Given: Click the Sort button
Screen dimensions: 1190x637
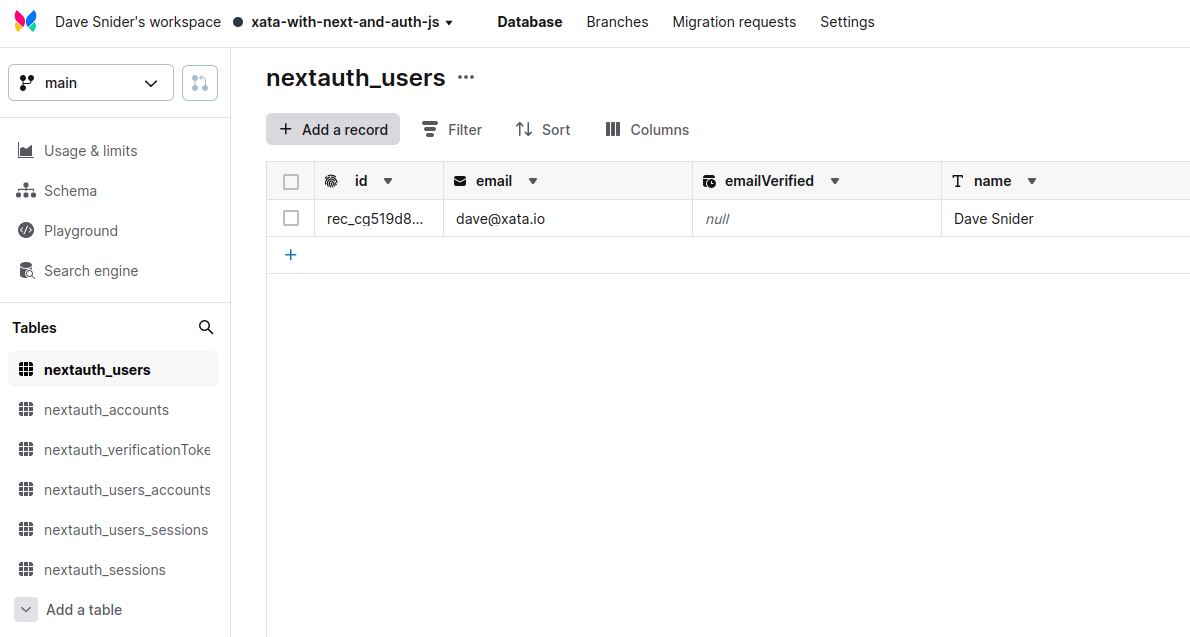Looking at the screenshot, I should (543, 129).
